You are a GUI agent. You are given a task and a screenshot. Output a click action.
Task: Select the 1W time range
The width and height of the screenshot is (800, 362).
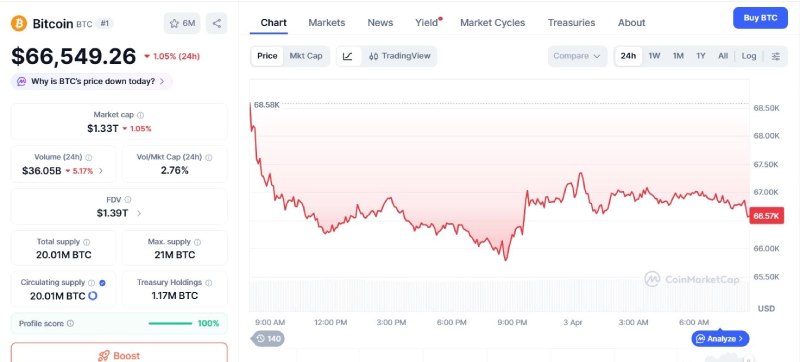tap(654, 56)
